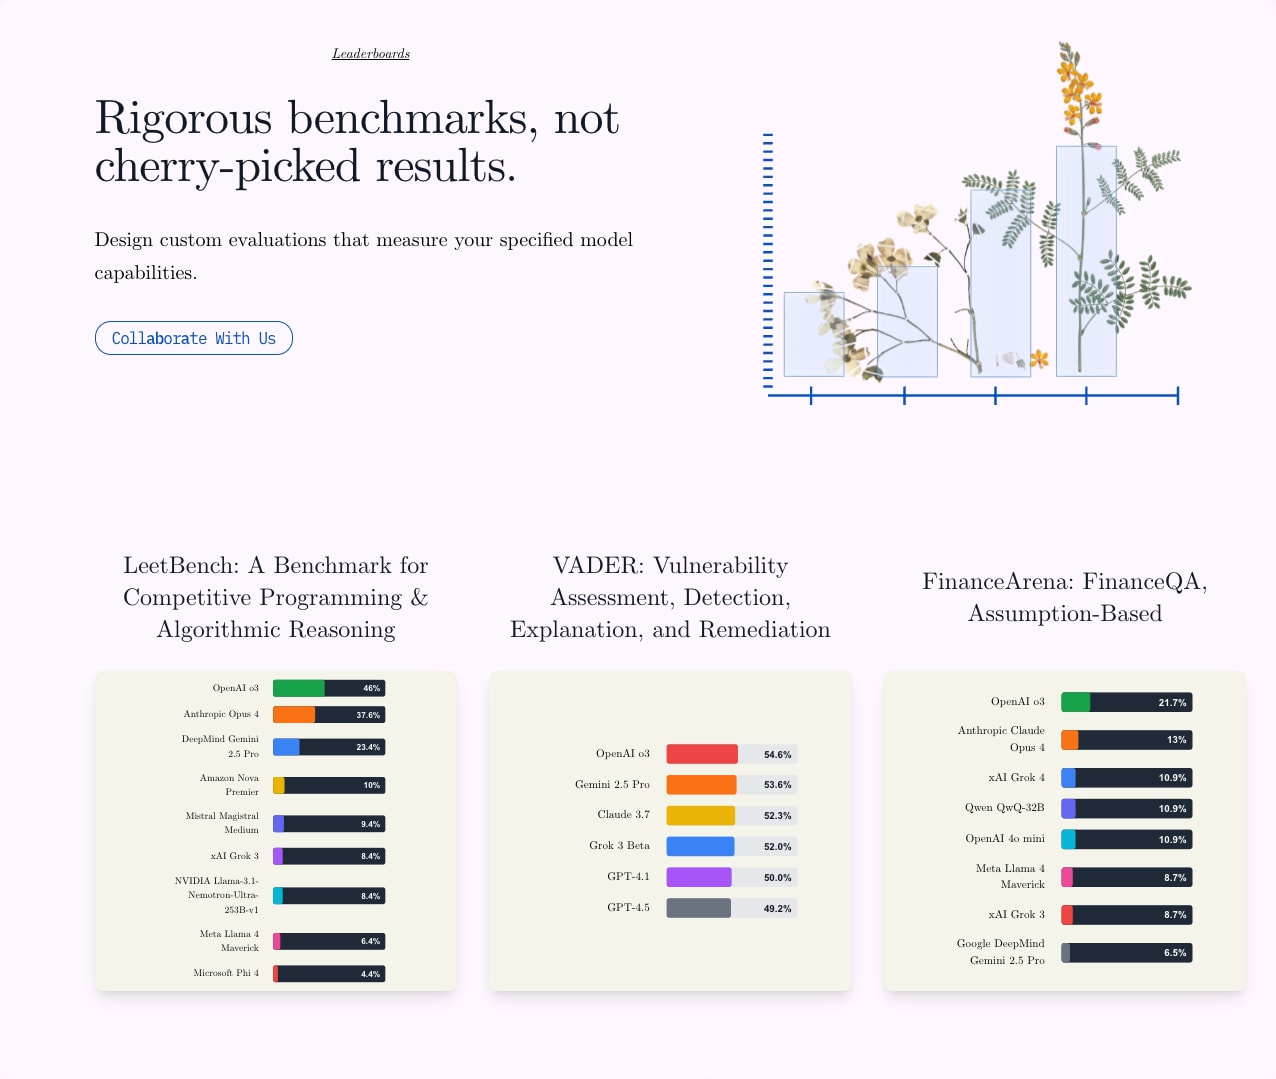This screenshot has width=1276, height=1079.
Task: Click the LeetBench Anthropic Opus 4 37.6% bar
Action: pyautogui.click(x=329, y=715)
